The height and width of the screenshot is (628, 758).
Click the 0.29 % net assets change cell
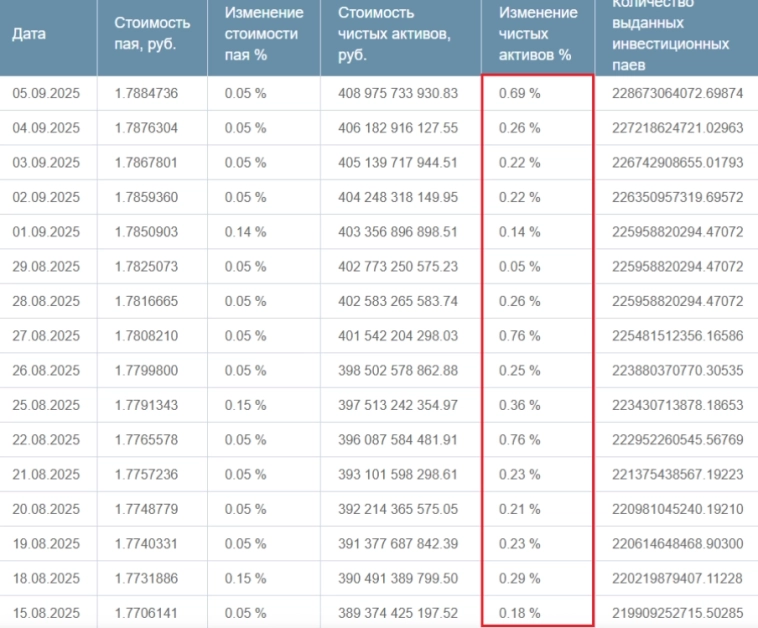[x=519, y=578]
